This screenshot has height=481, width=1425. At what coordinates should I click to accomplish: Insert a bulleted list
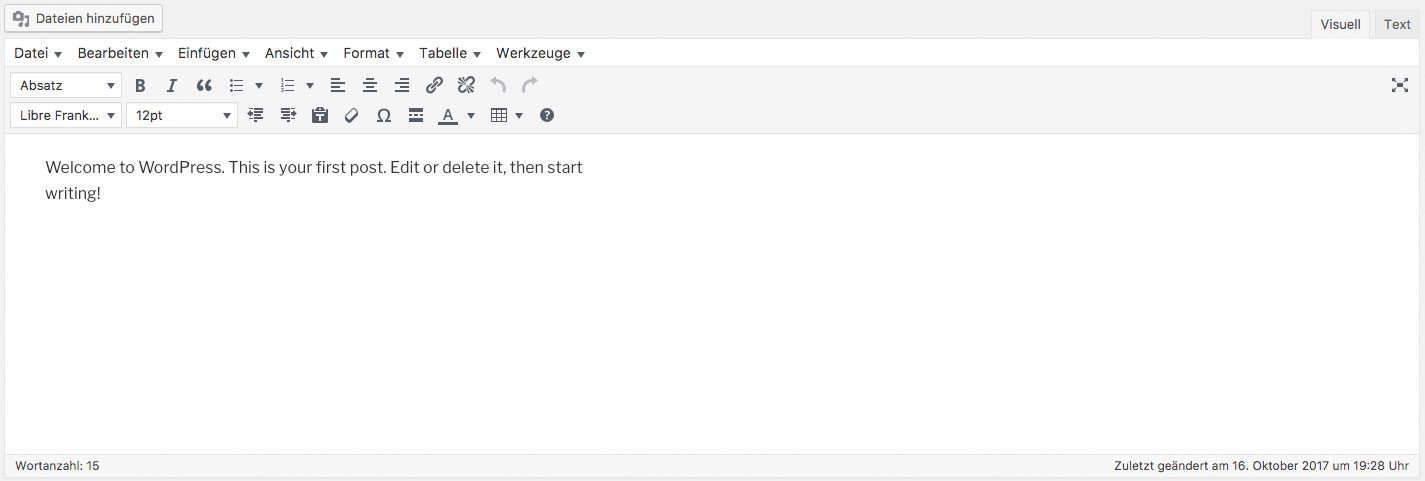coord(237,85)
